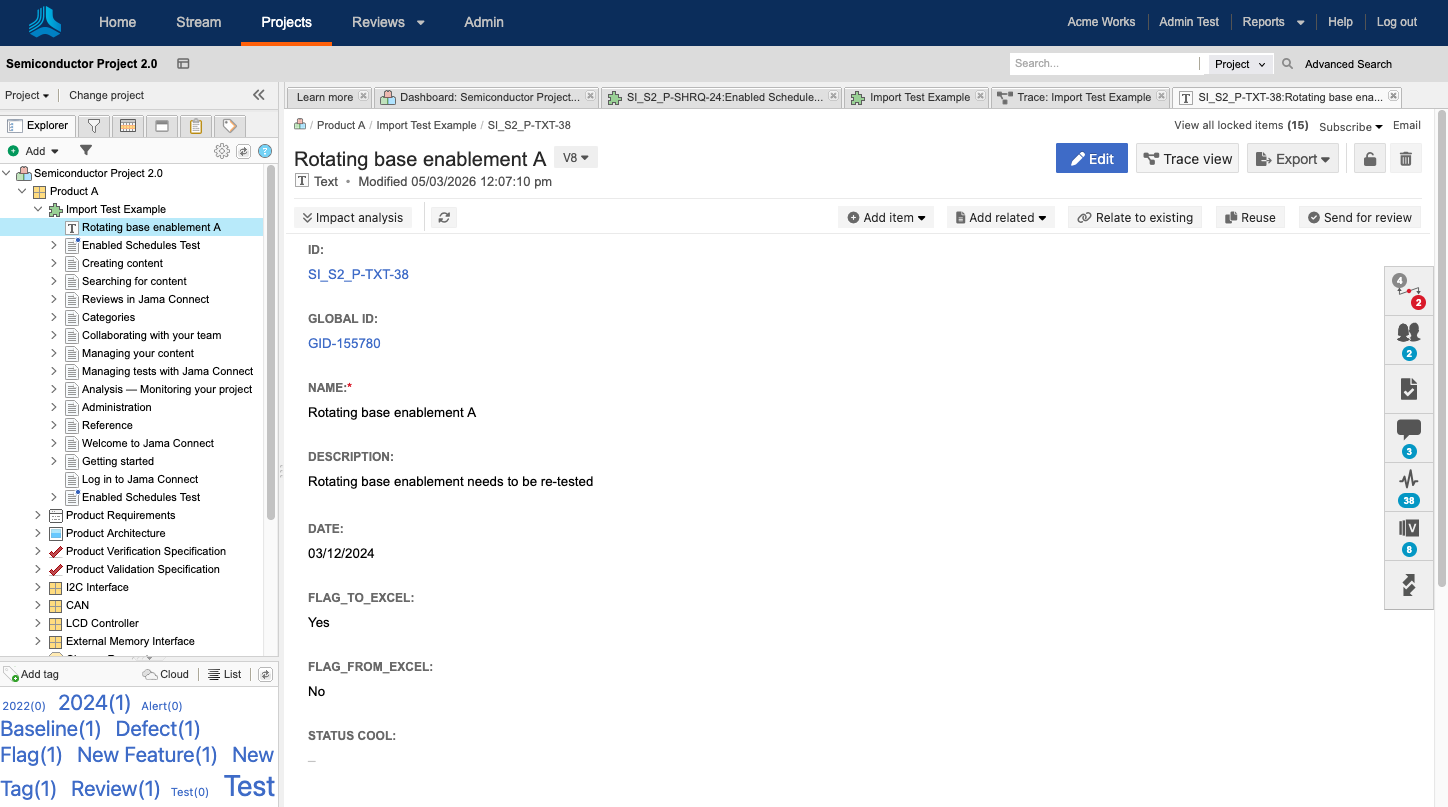Click the magnifier search icon
The width and height of the screenshot is (1448, 807).
click(x=1288, y=64)
